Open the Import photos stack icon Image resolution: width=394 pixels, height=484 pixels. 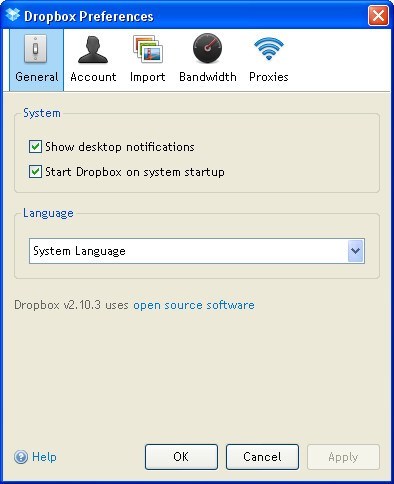click(x=148, y=49)
